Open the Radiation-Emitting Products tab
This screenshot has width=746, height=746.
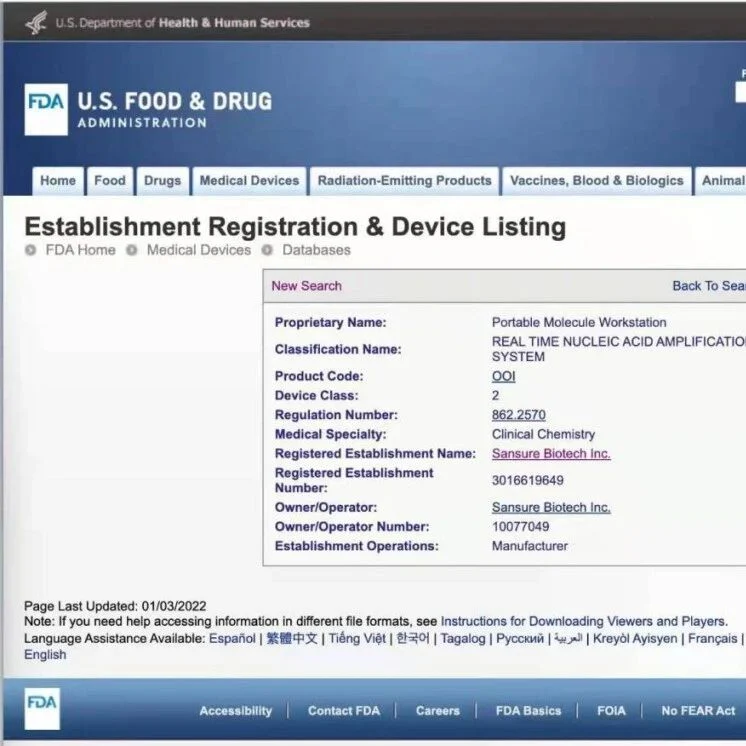coord(404,181)
